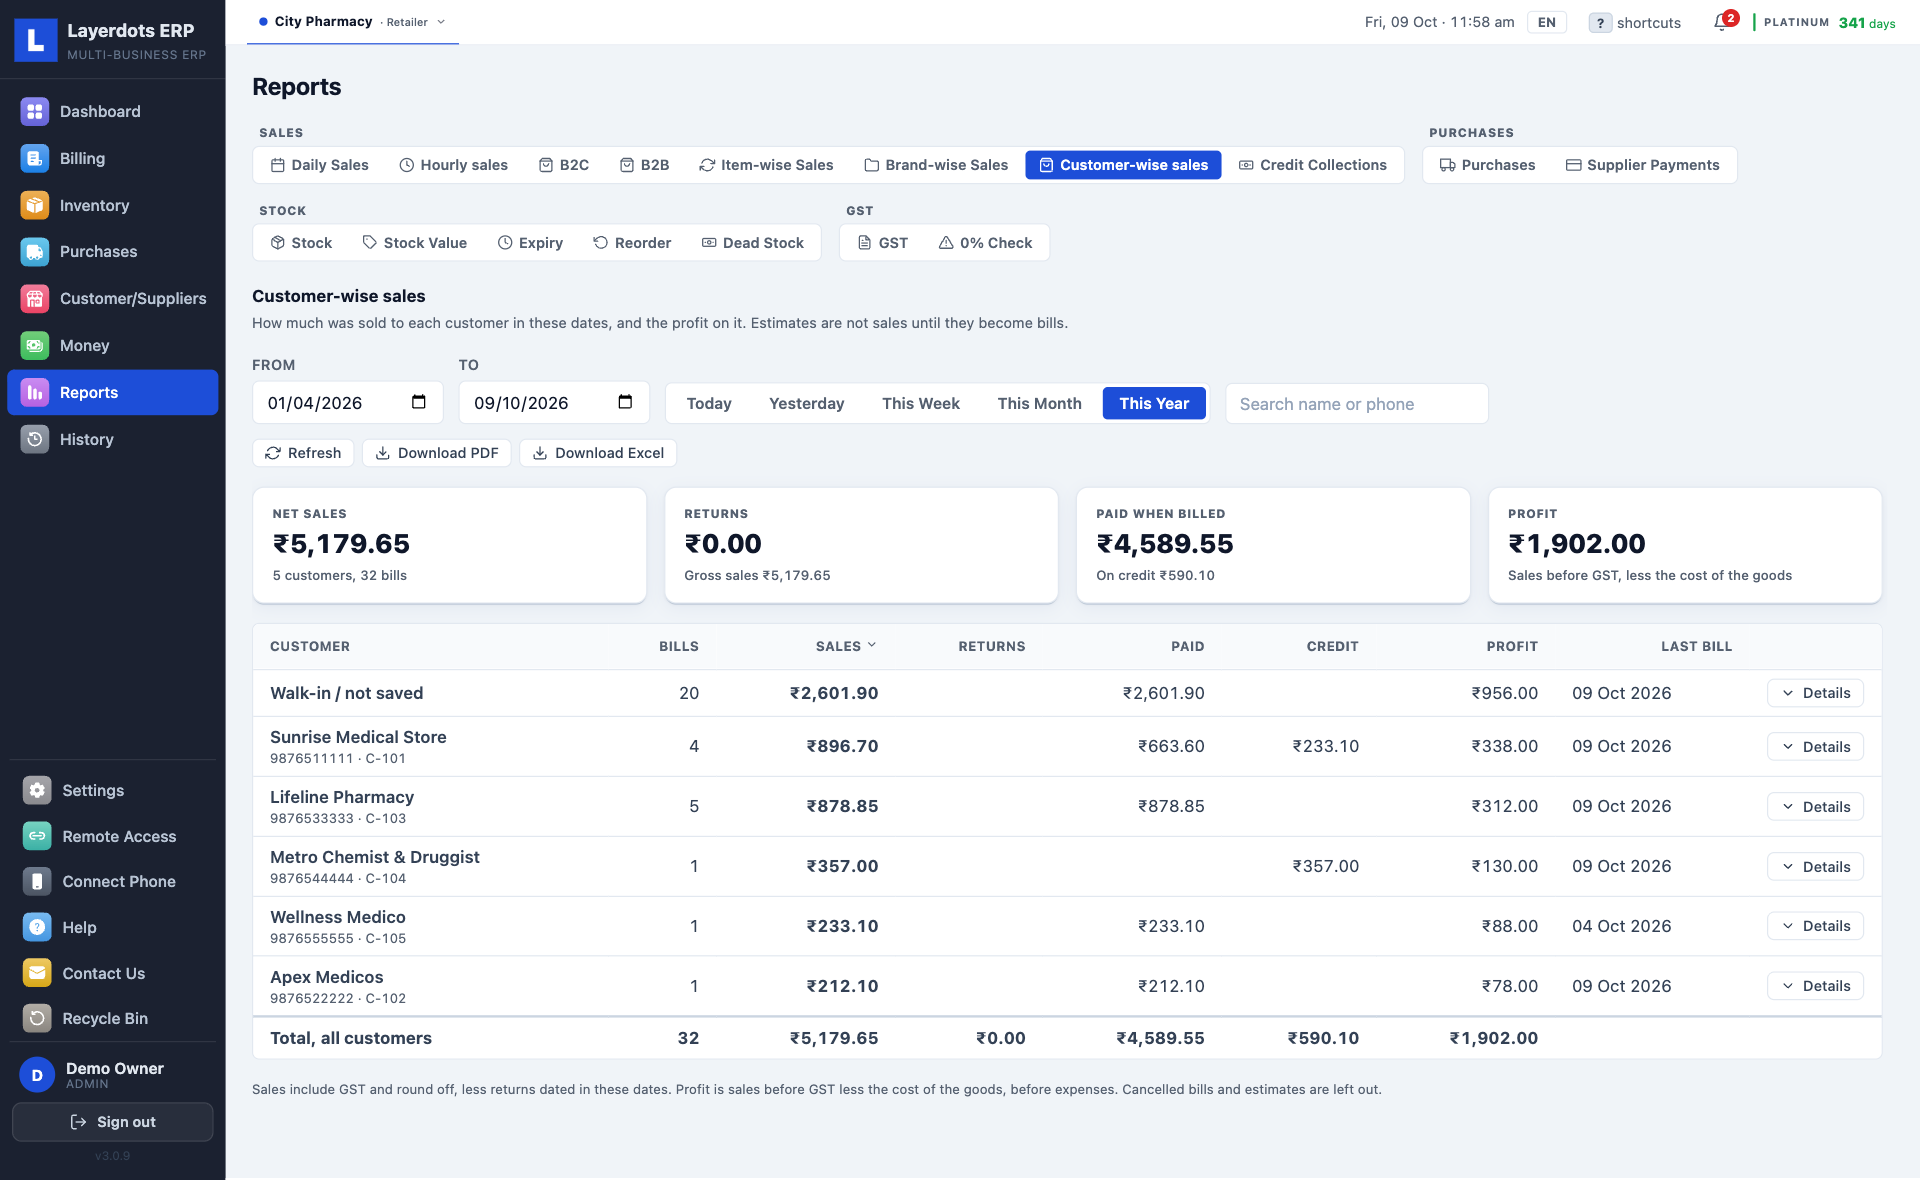Open the City Pharmacy business switcher dropdown
Image resolution: width=1920 pixels, height=1180 pixels.
click(x=353, y=22)
